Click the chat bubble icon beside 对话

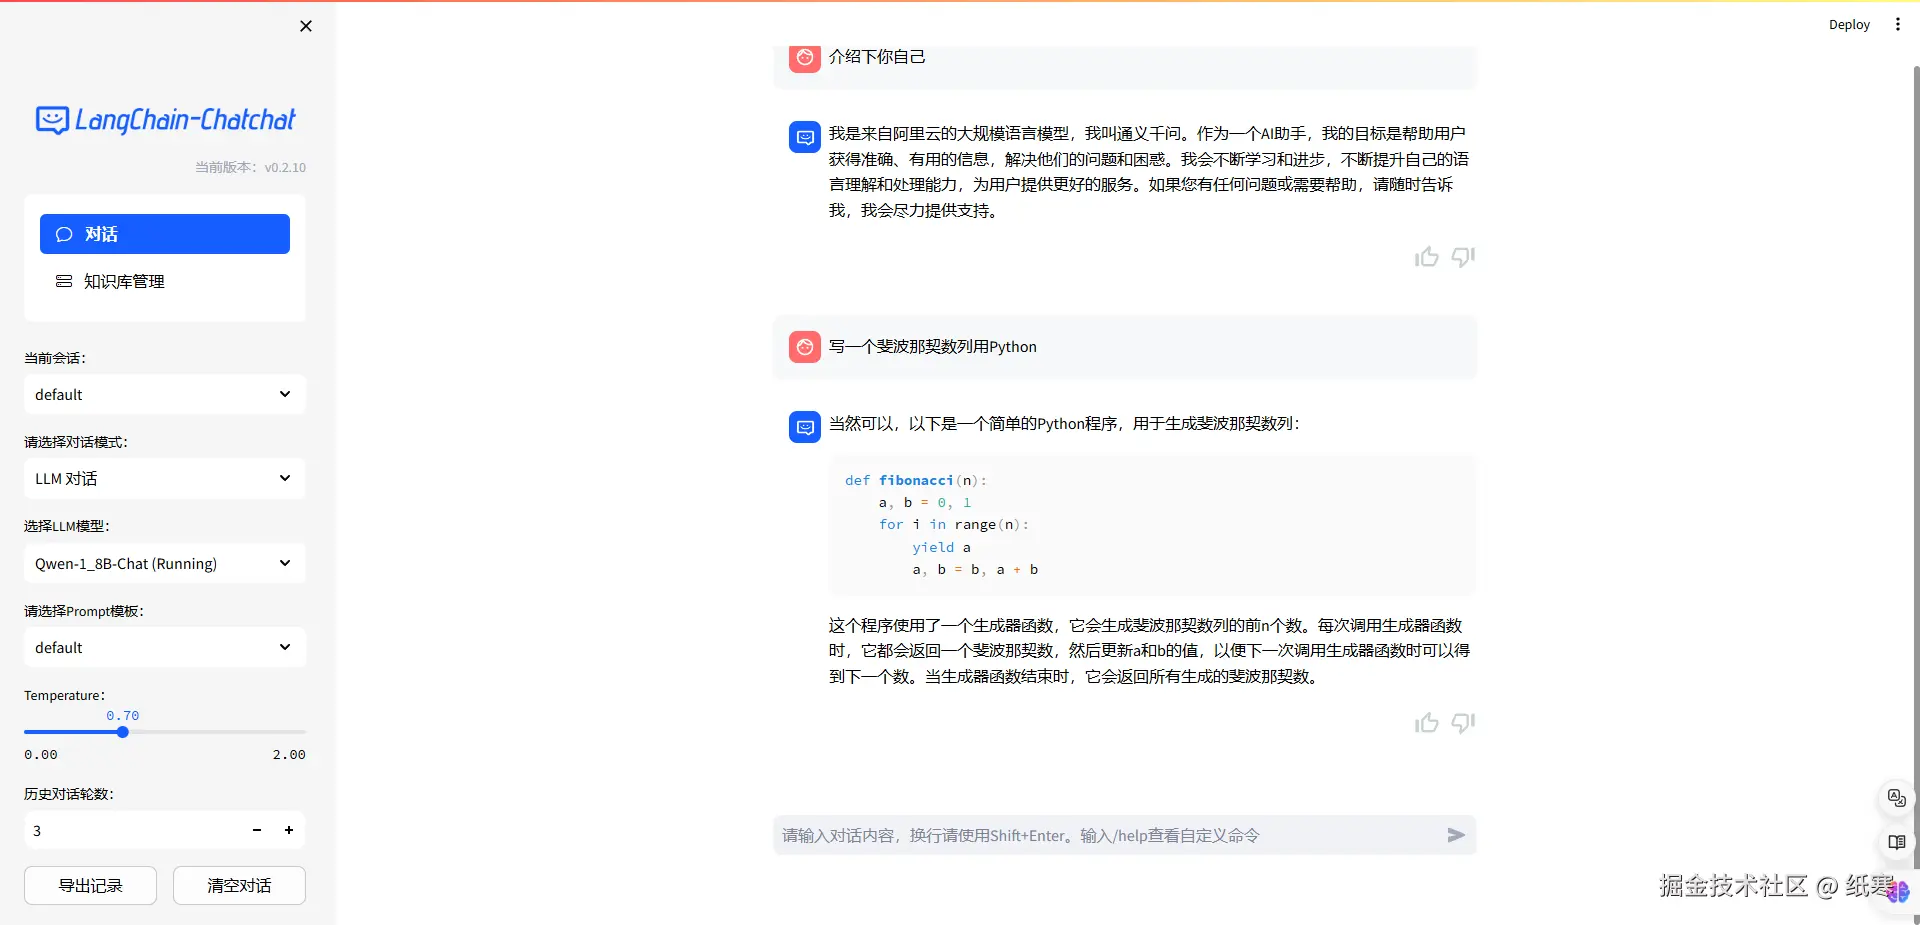pyautogui.click(x=64, y=234)
